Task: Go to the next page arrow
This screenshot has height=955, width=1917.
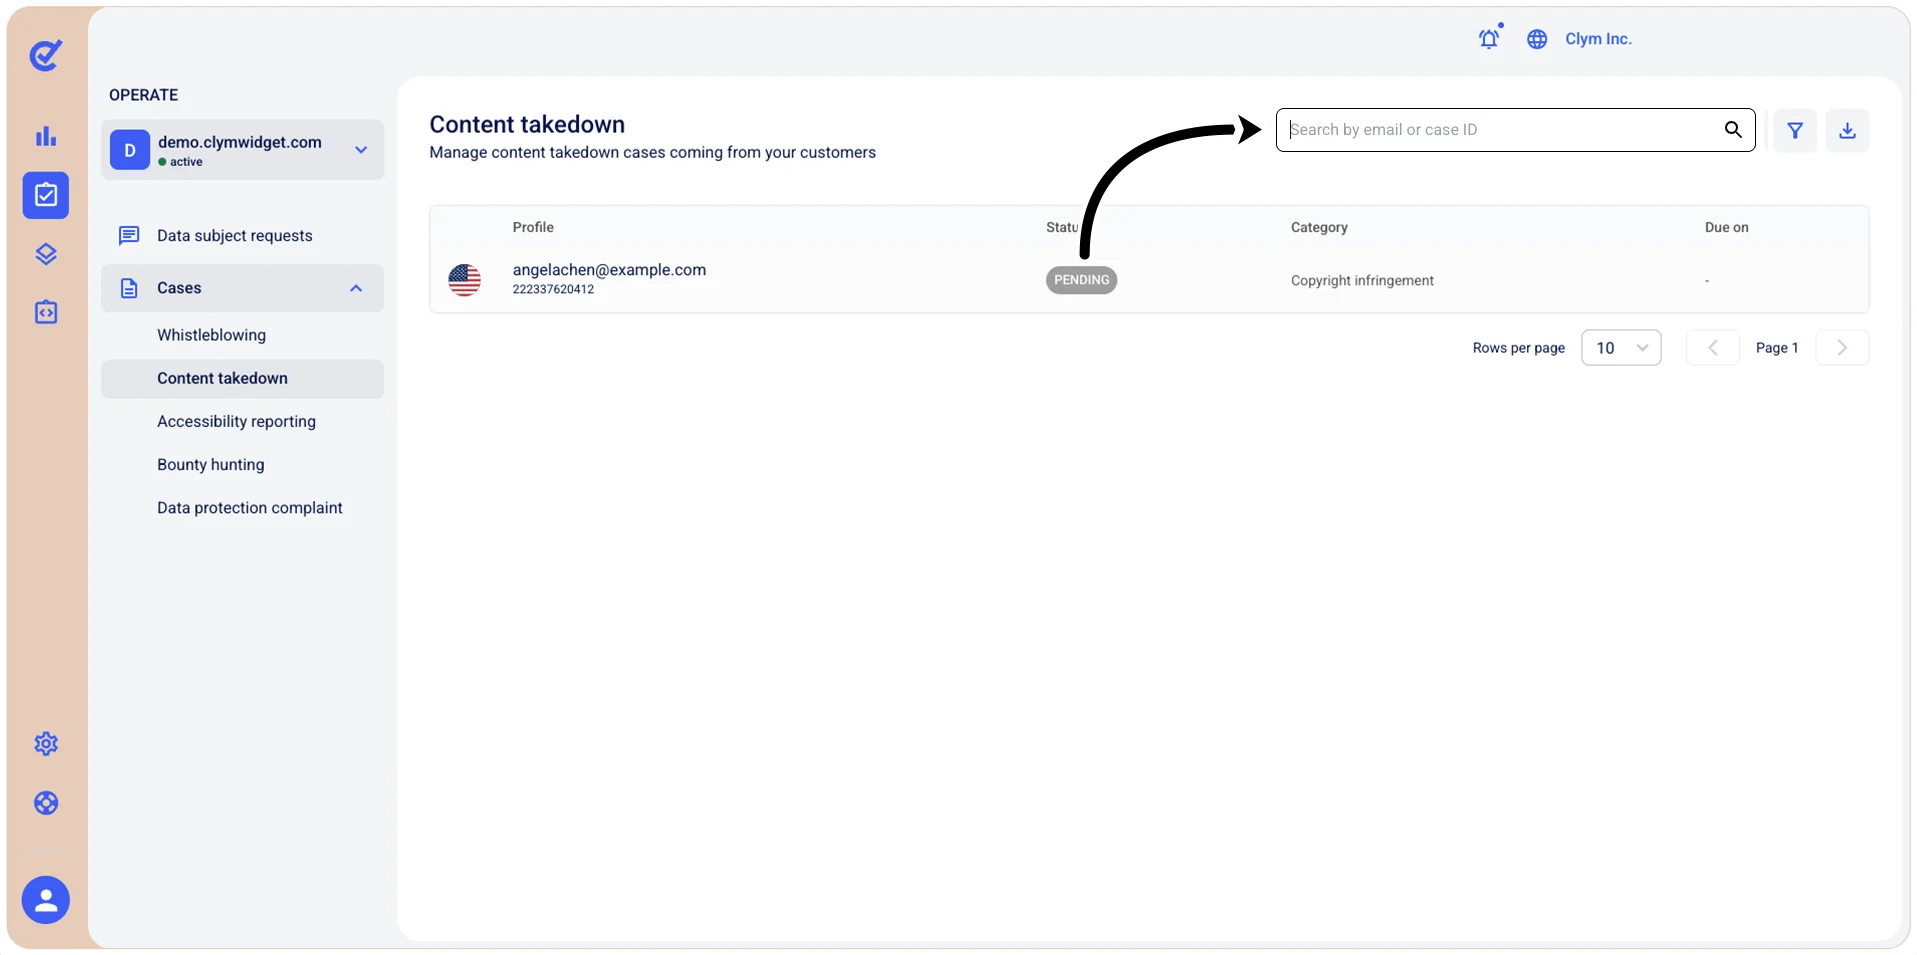Action: pyautogui.click(x=1842, y=348)
